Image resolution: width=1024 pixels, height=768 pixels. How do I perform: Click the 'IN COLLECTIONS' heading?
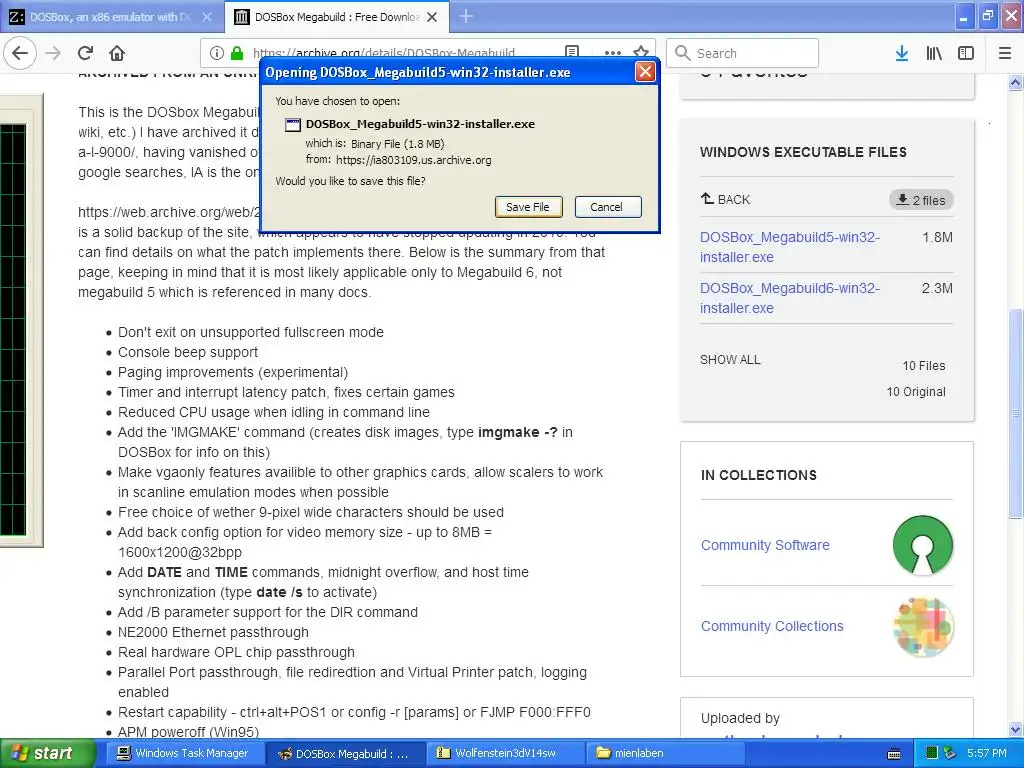(759, 475)
